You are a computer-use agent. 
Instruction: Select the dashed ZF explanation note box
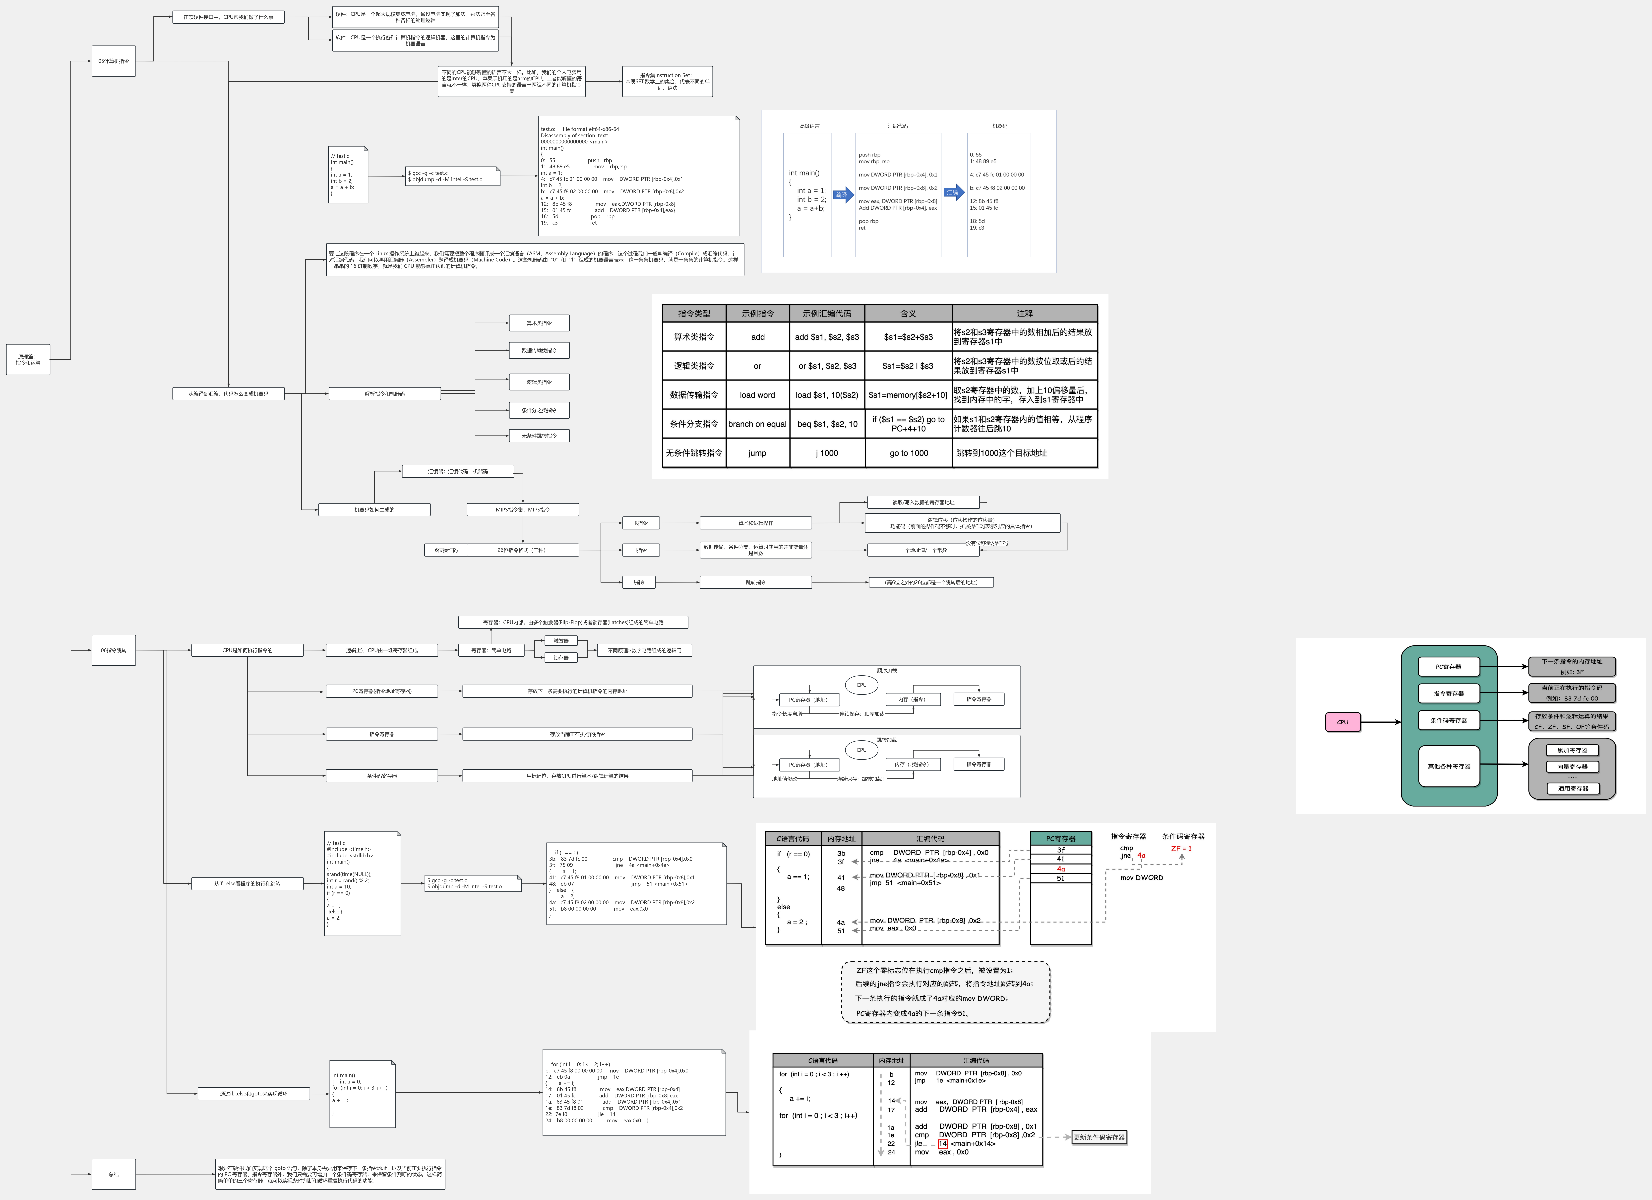[x=945, y=991]
